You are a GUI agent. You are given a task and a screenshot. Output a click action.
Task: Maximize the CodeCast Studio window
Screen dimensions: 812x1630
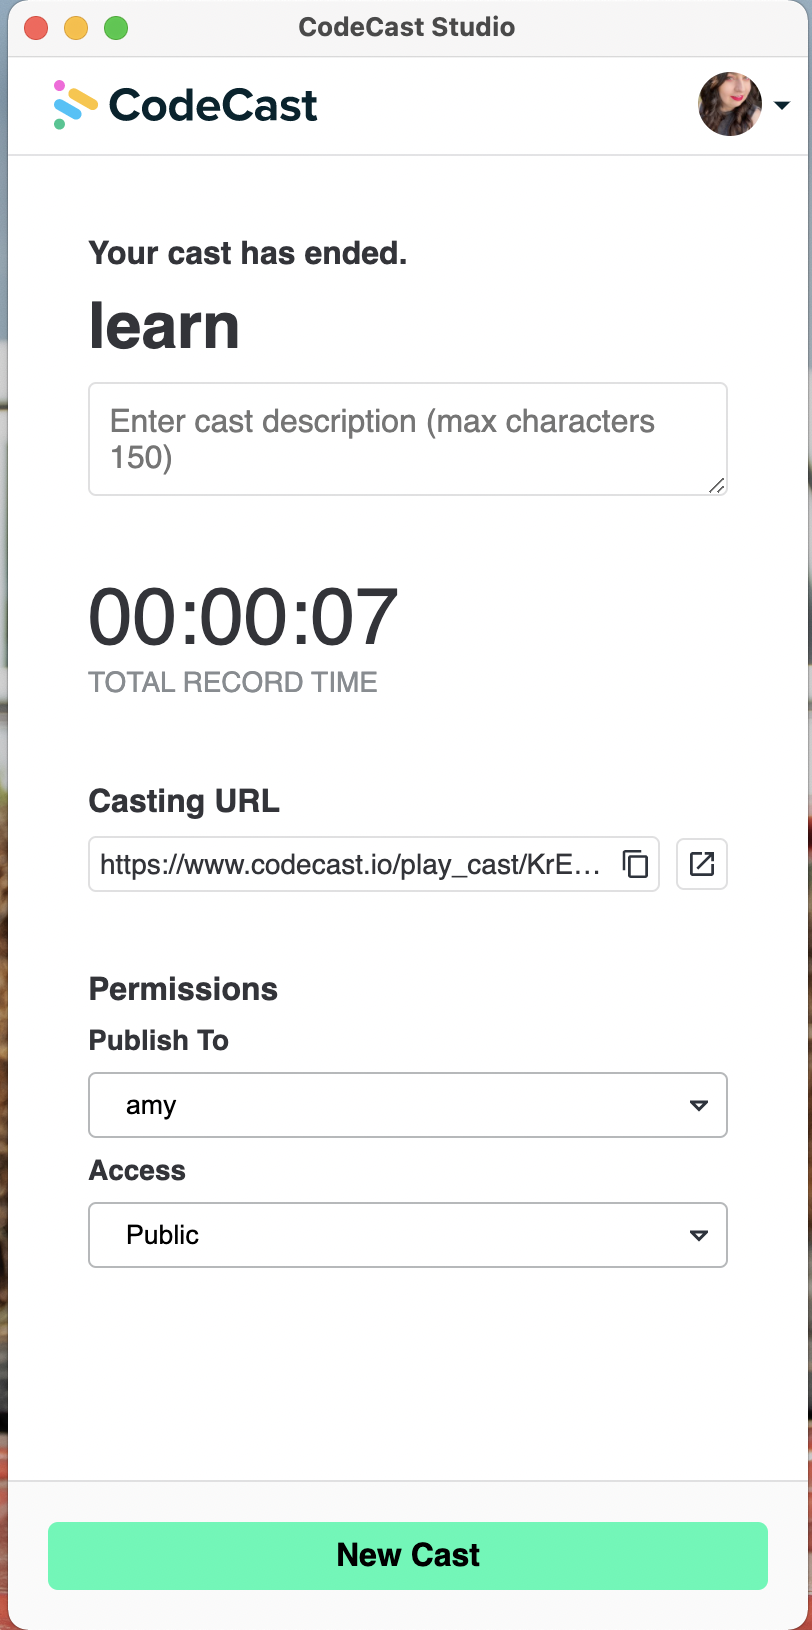coord(116,27)
